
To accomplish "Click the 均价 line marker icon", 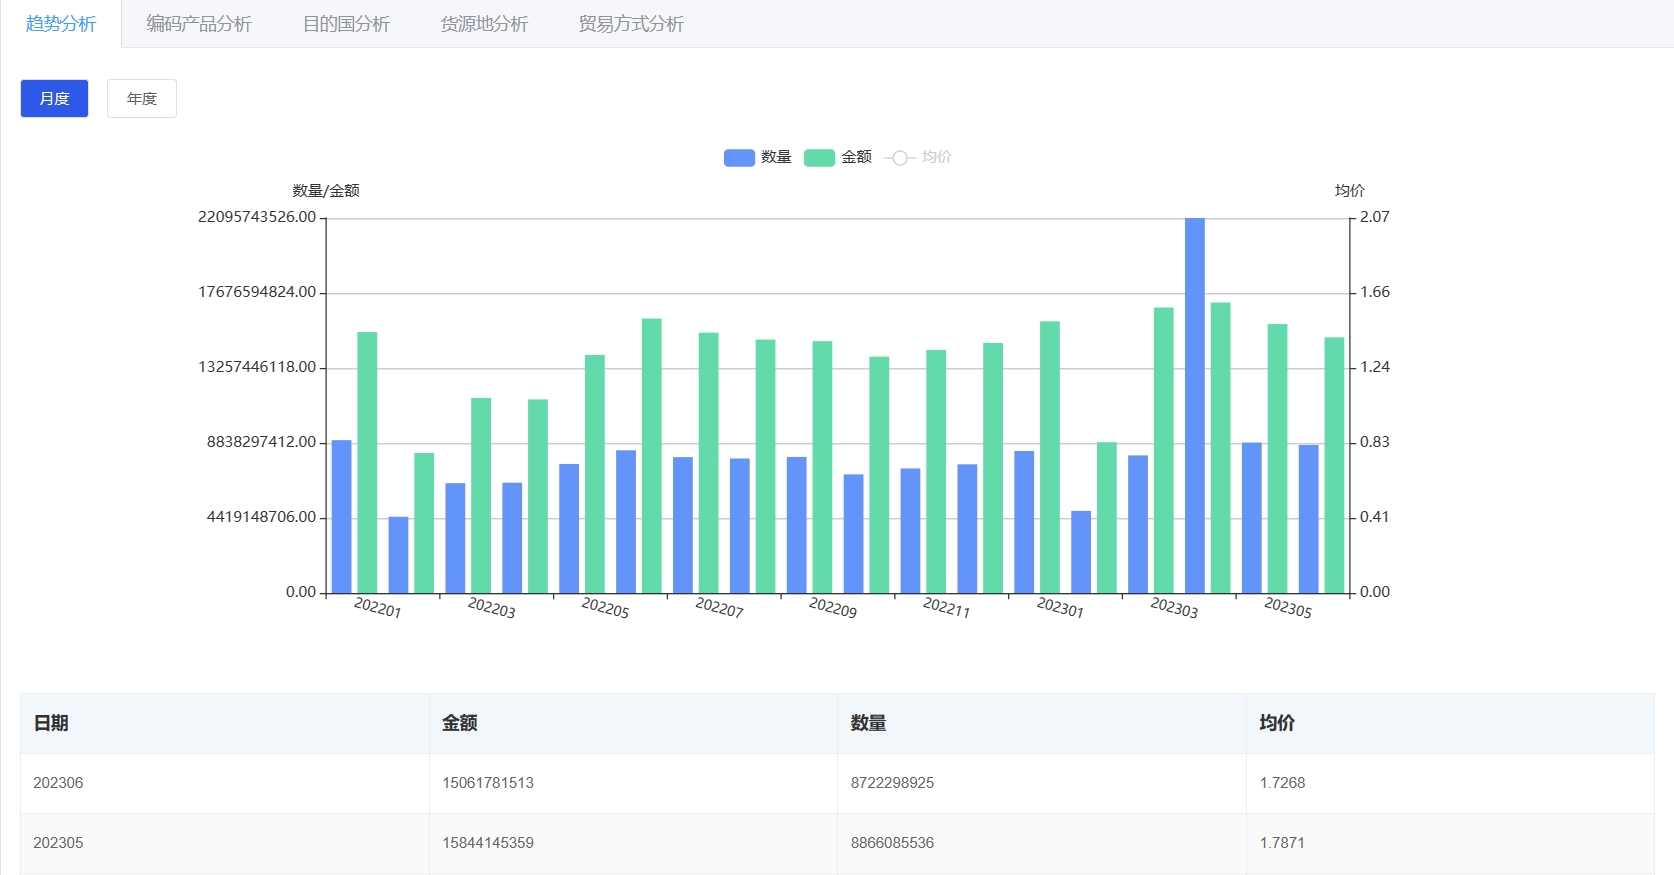I will point(900,158).
